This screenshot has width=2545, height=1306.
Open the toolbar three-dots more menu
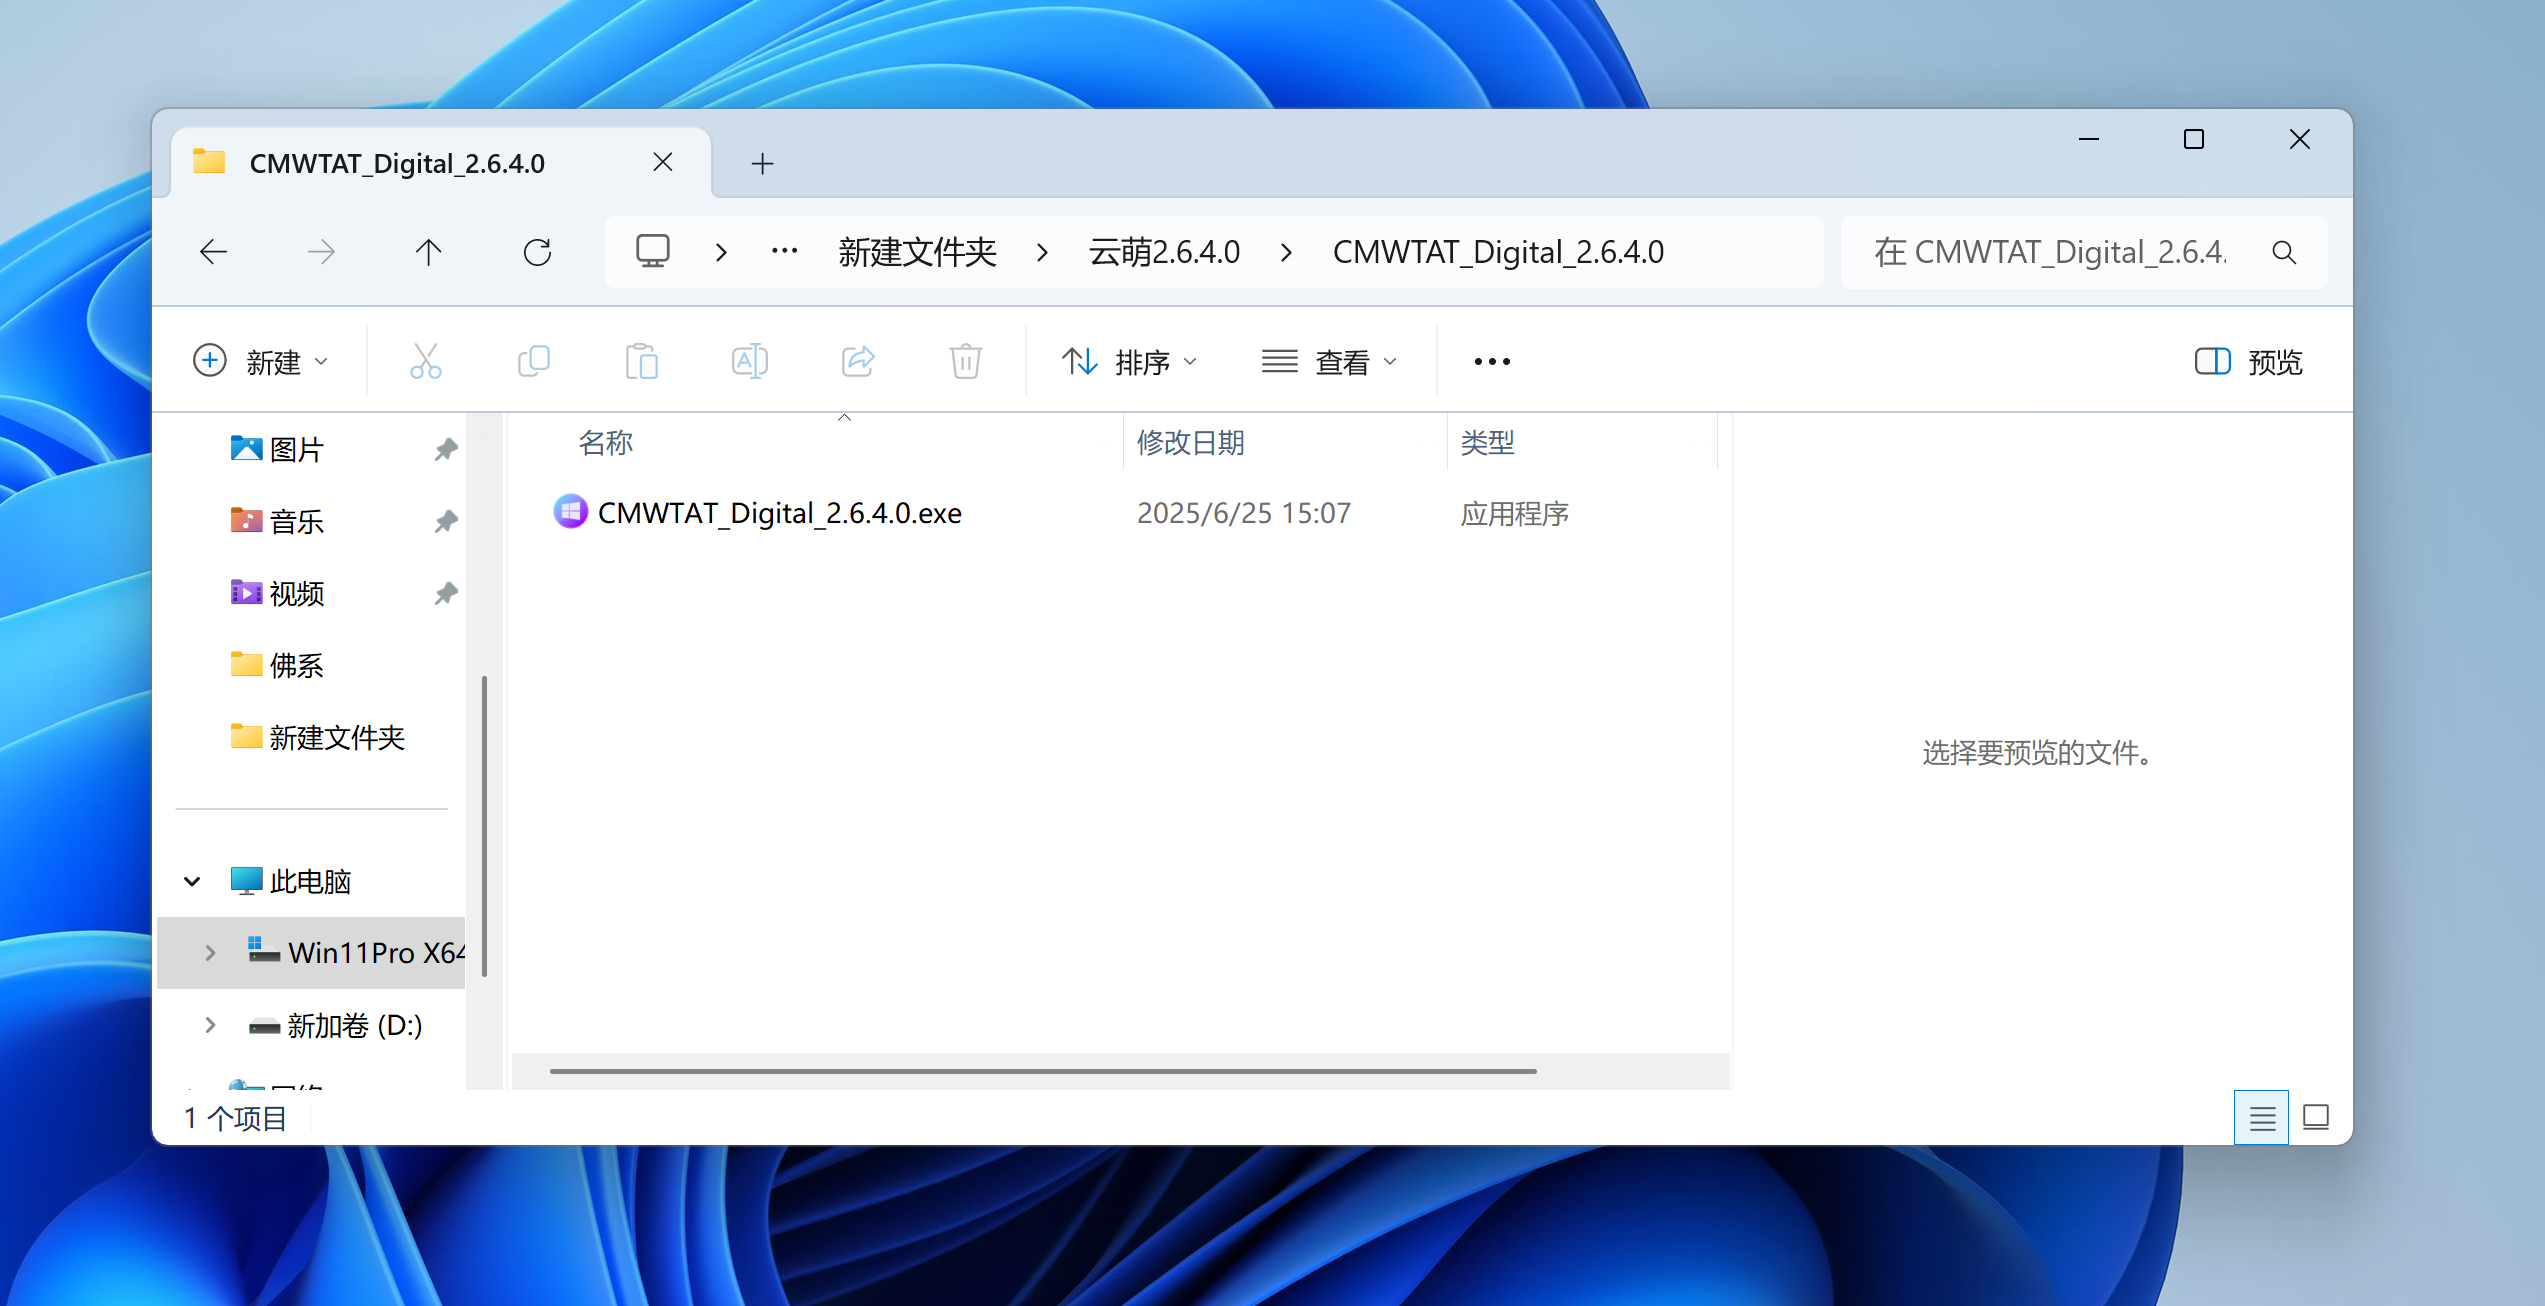(x=1491, y=361)
